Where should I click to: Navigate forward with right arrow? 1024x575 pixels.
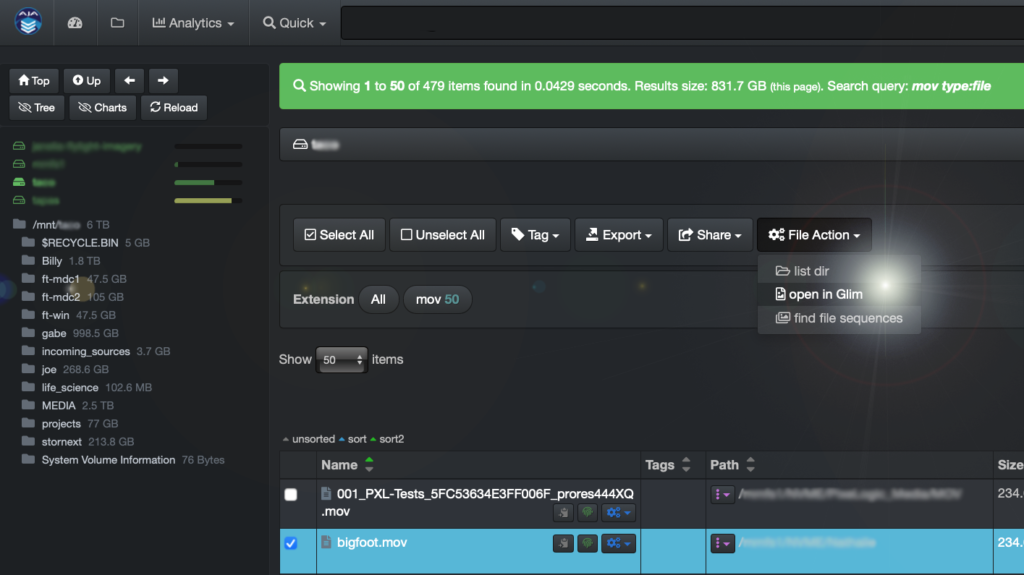163,80
